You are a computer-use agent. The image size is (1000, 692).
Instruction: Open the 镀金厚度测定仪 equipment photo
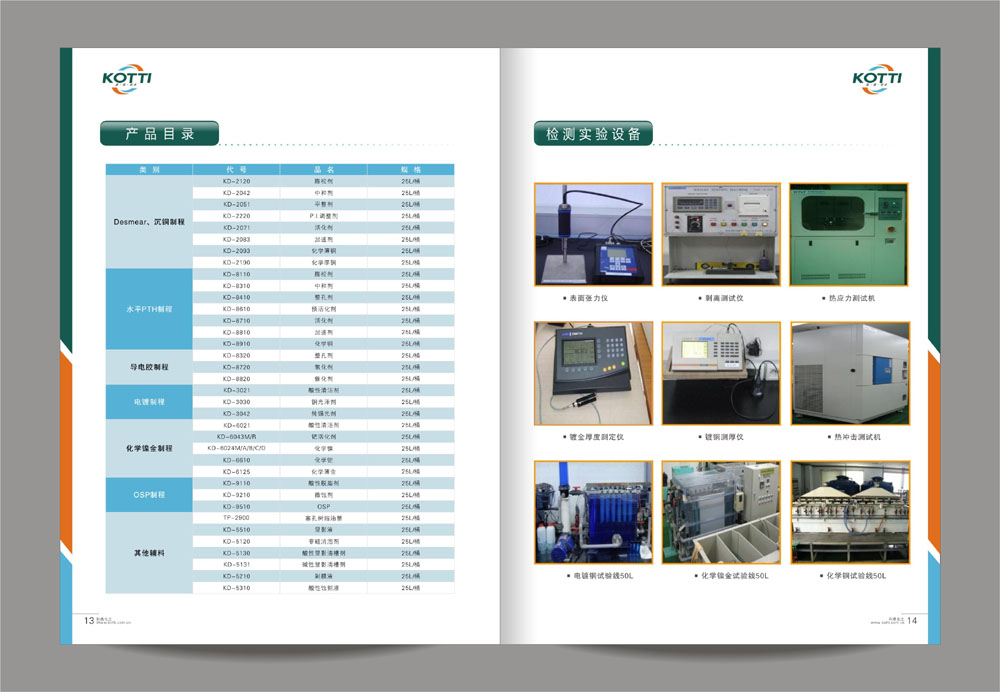click(x=593, y=373)
